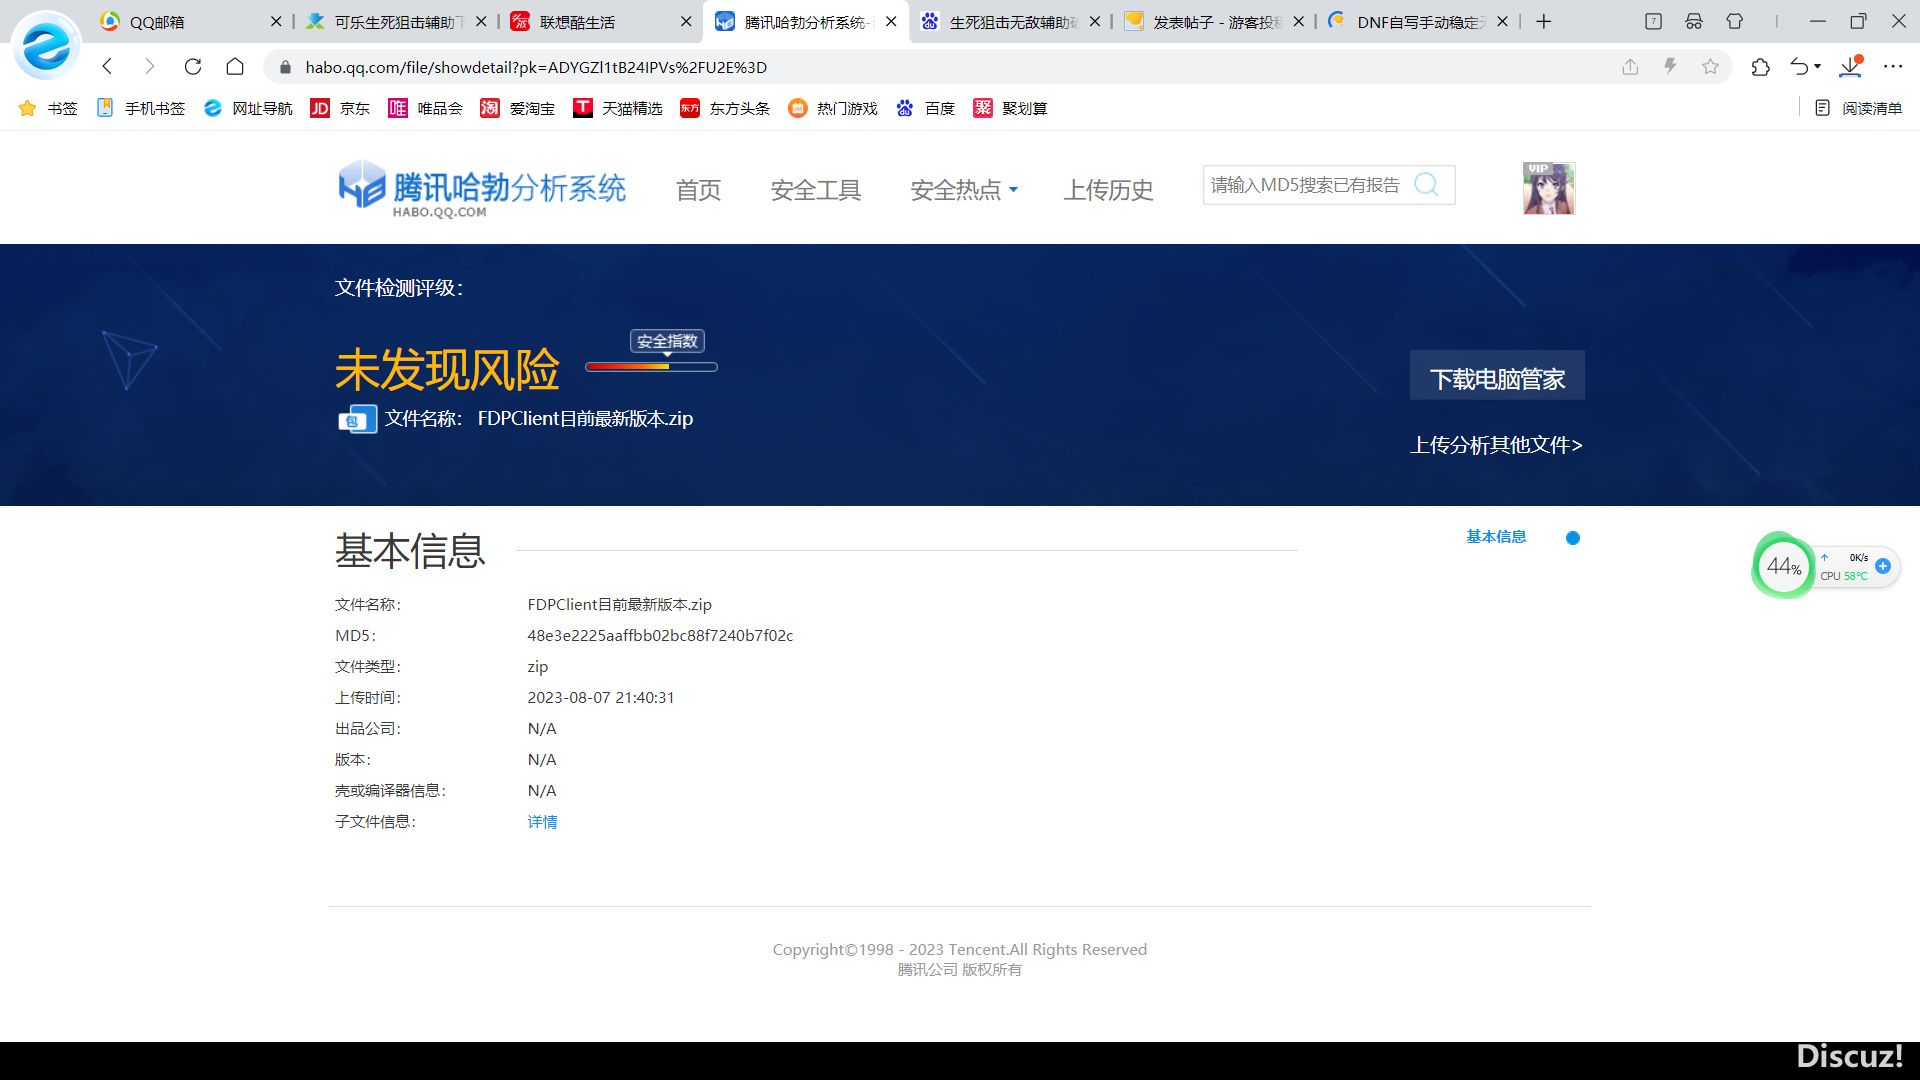The height and width of the screenshot is (1080, 1920).
Task: Click the browser logo at top left
Action: 46,46
